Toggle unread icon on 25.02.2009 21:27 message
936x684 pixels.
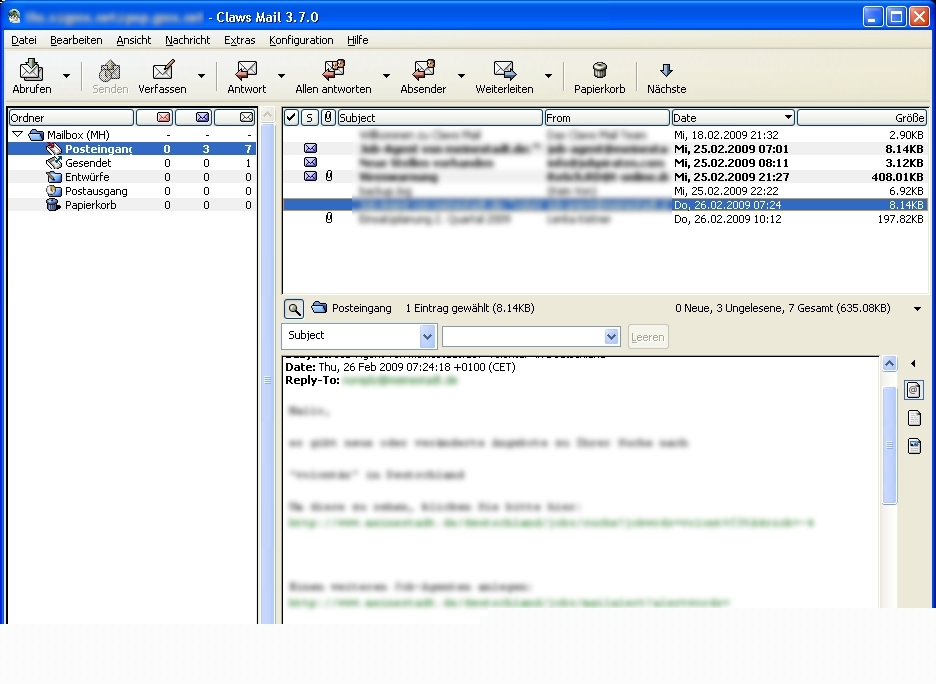coord(310,176)
